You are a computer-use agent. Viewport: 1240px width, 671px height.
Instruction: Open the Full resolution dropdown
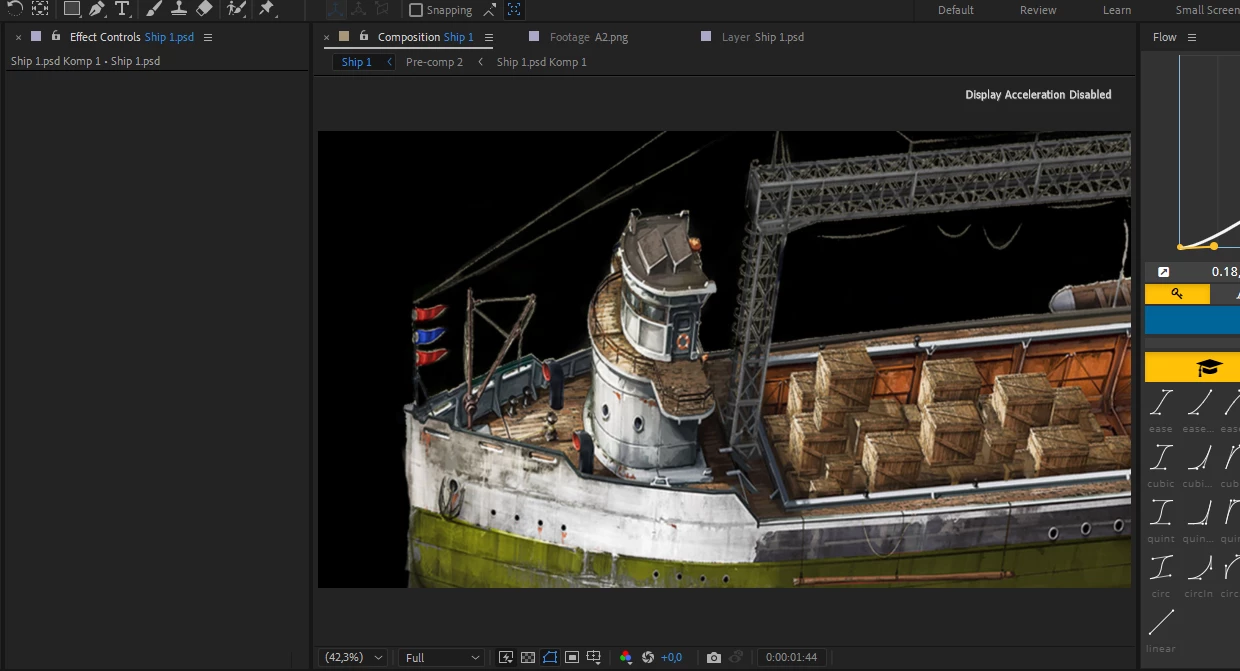441,657
